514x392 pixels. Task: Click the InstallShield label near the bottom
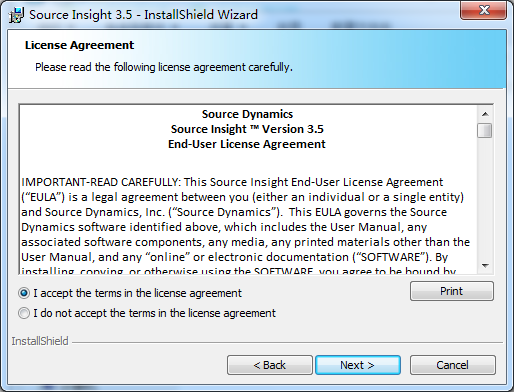click(x=40, y=341)
